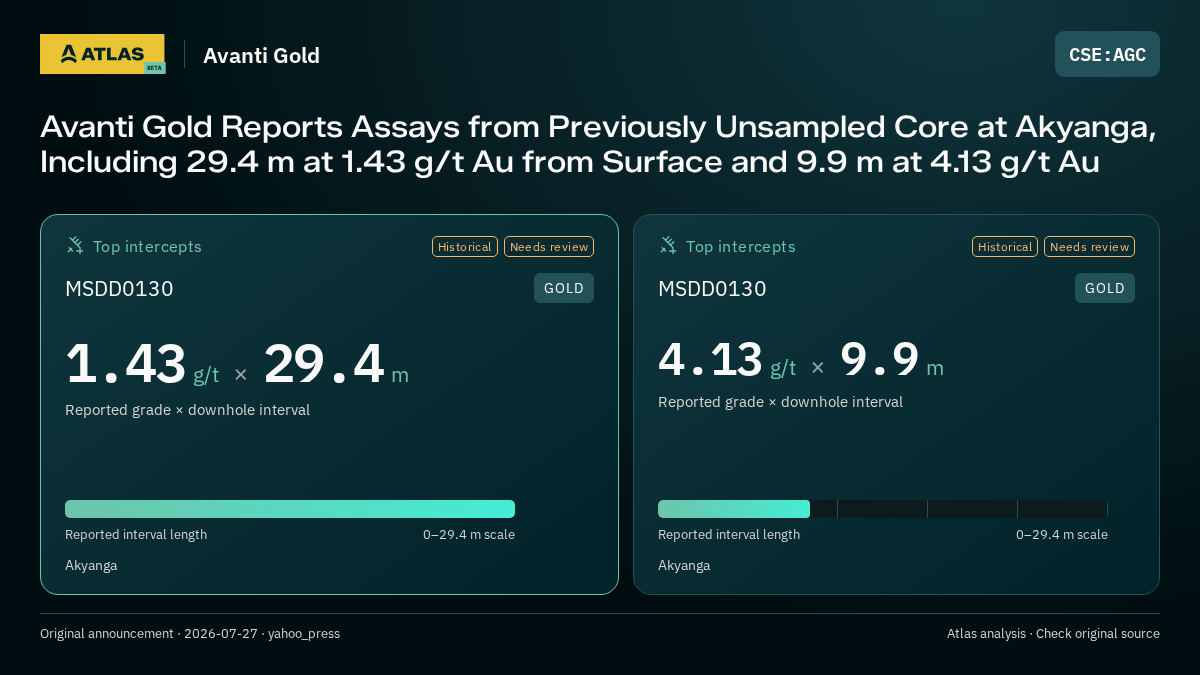Click Historical tag in the 4.13 g/t card
The width and height of the screenshot is (1200, 675).
(x=1005, y=247)
